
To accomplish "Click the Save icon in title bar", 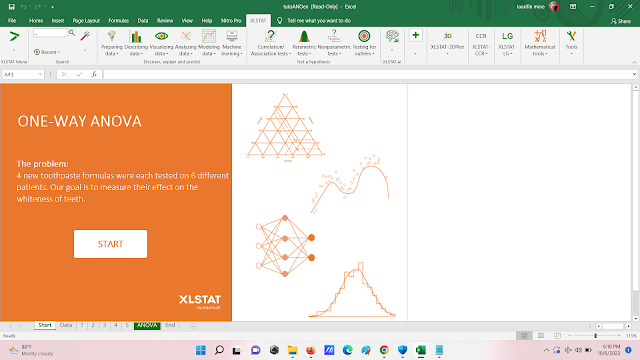I will [x=11, y=7].
